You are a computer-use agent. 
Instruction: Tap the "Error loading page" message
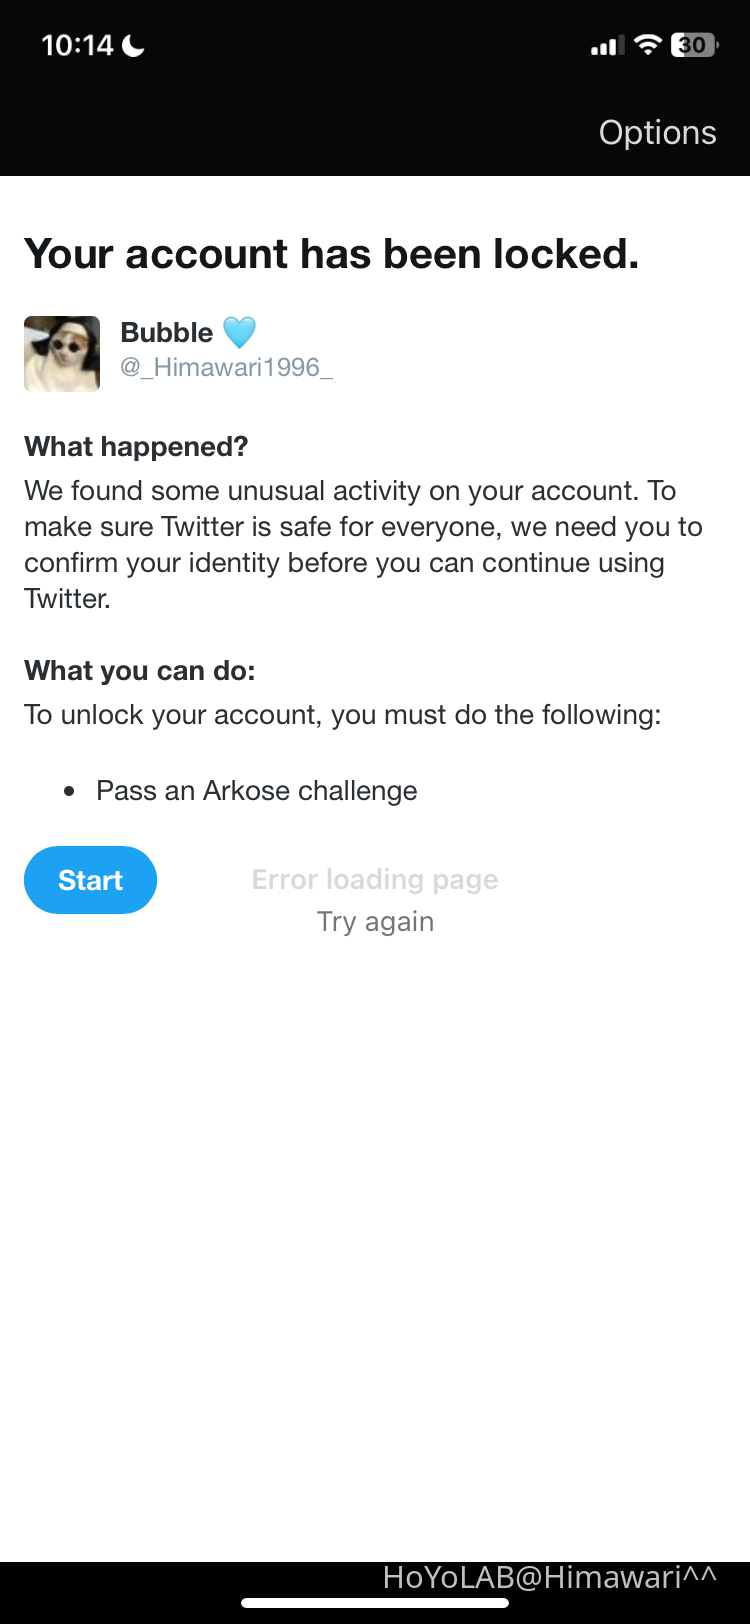(x=375, y=879)
